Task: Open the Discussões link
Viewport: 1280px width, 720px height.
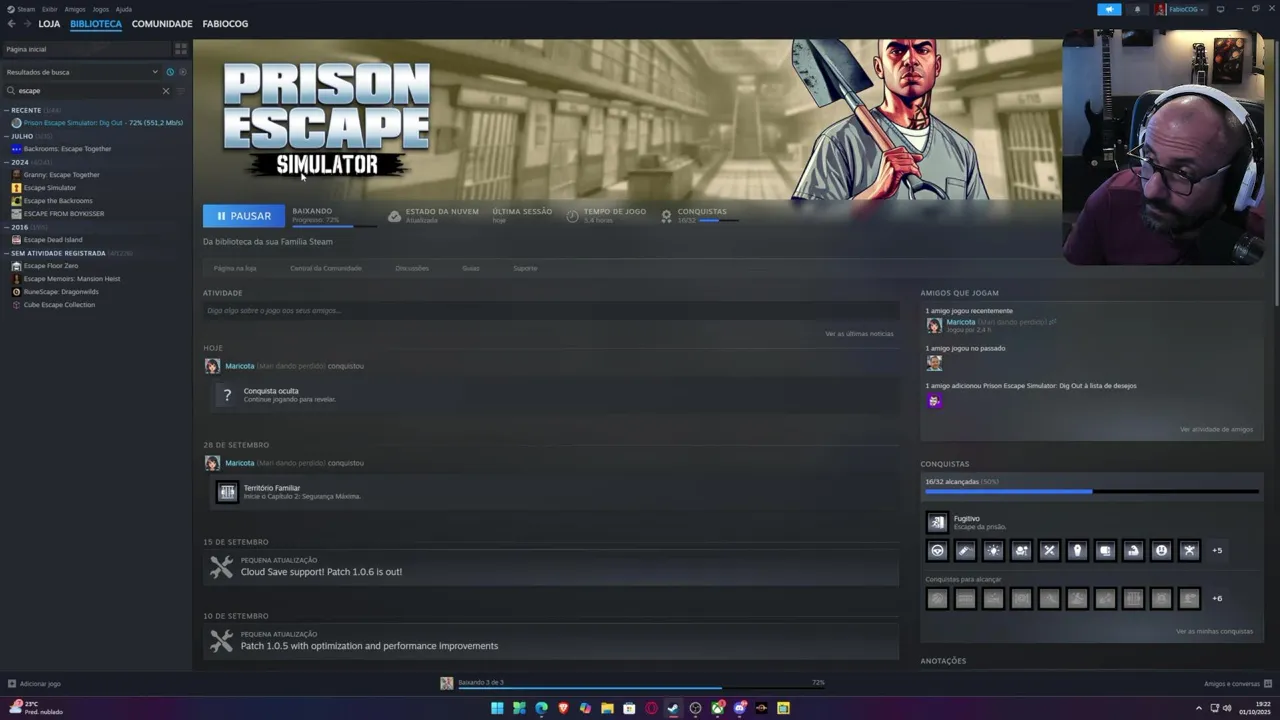Action: coord(412,268)
